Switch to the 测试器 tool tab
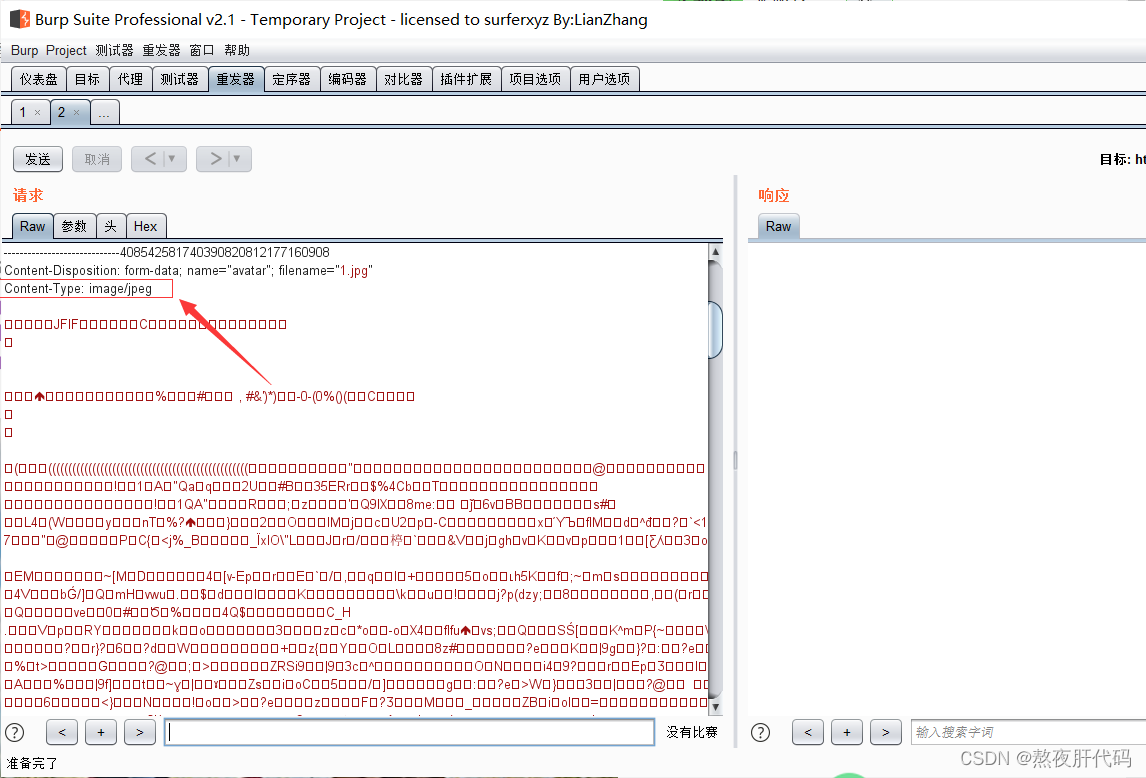 point(180,79)
